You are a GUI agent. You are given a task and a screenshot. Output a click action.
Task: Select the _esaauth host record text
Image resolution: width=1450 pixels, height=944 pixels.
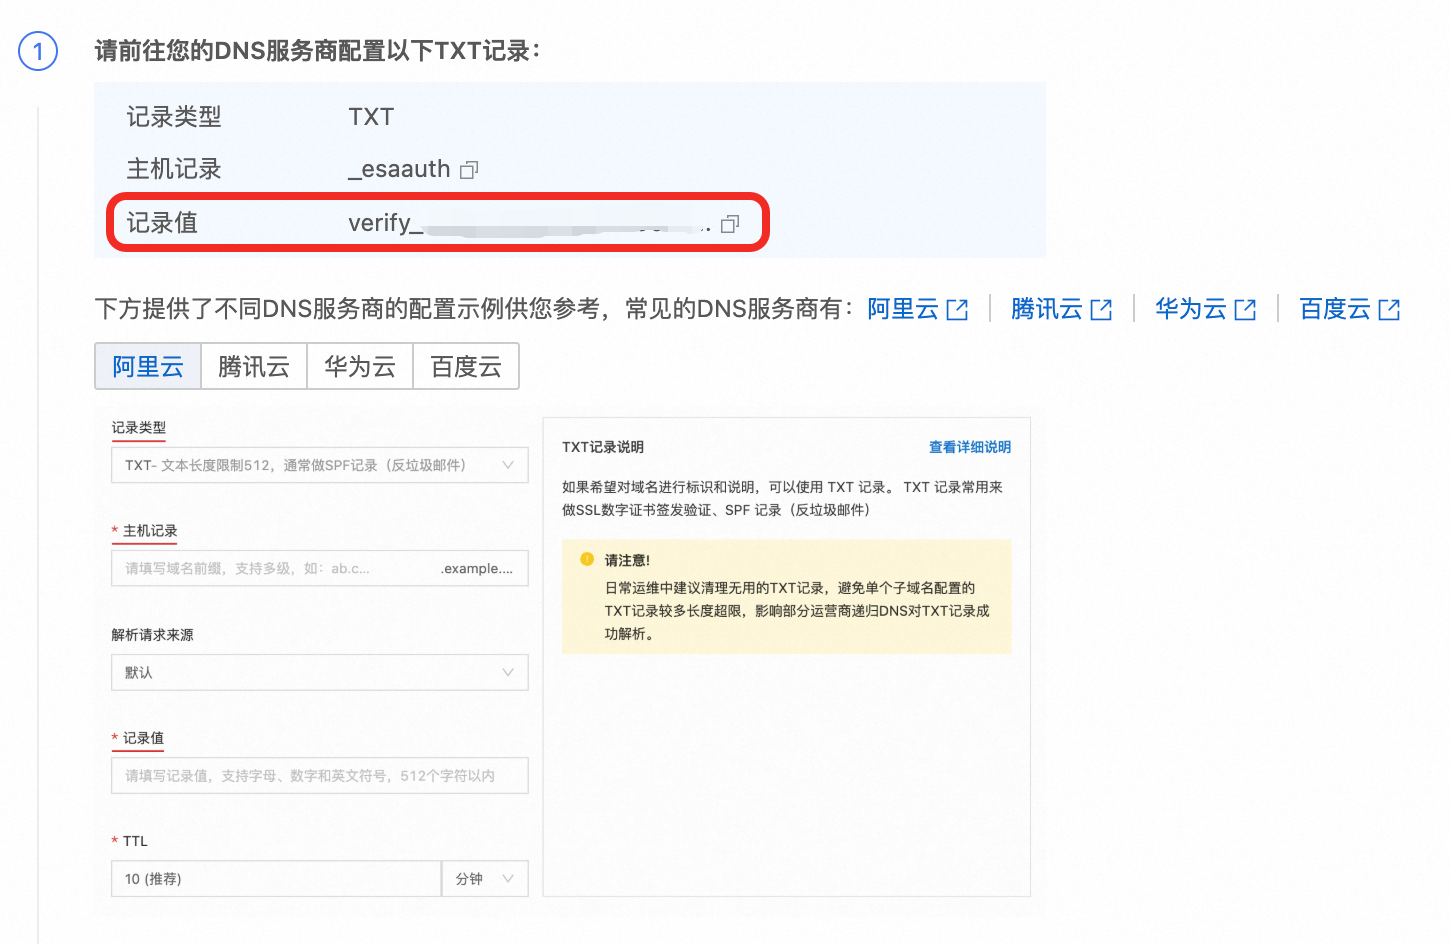pos(399,169)
